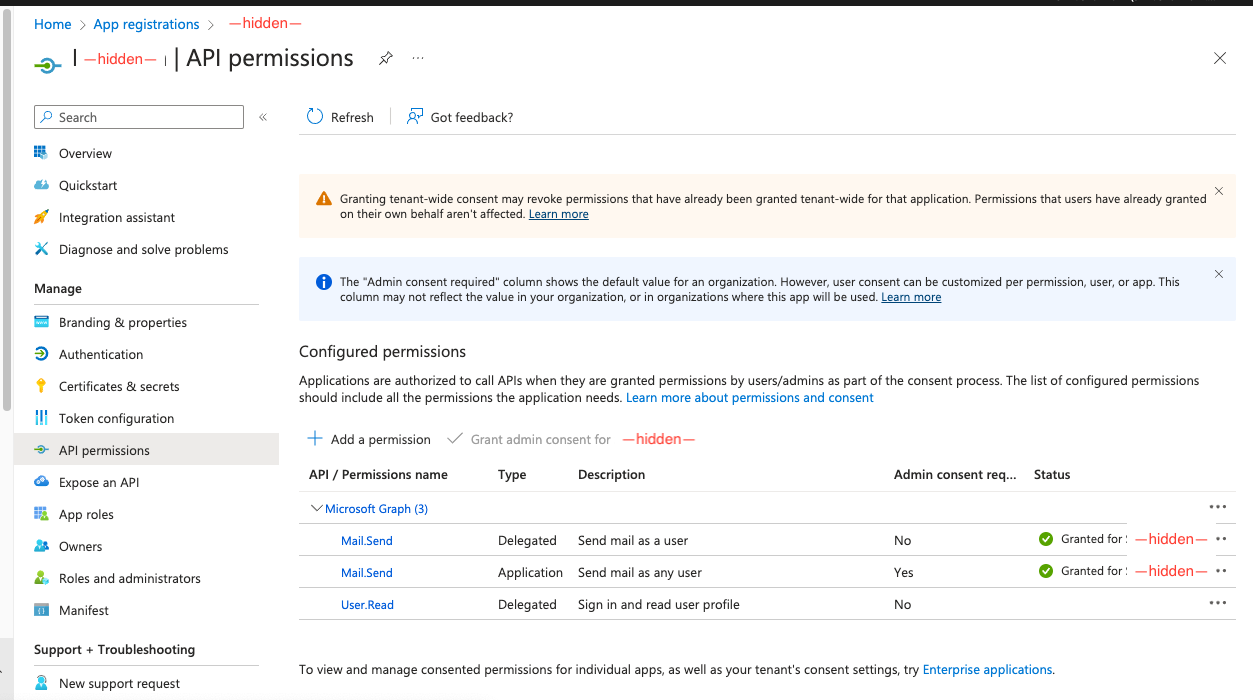This screenshot has height=700, width=1253.
Task: Open the Enterprise applications link
Action: point(986,669)
